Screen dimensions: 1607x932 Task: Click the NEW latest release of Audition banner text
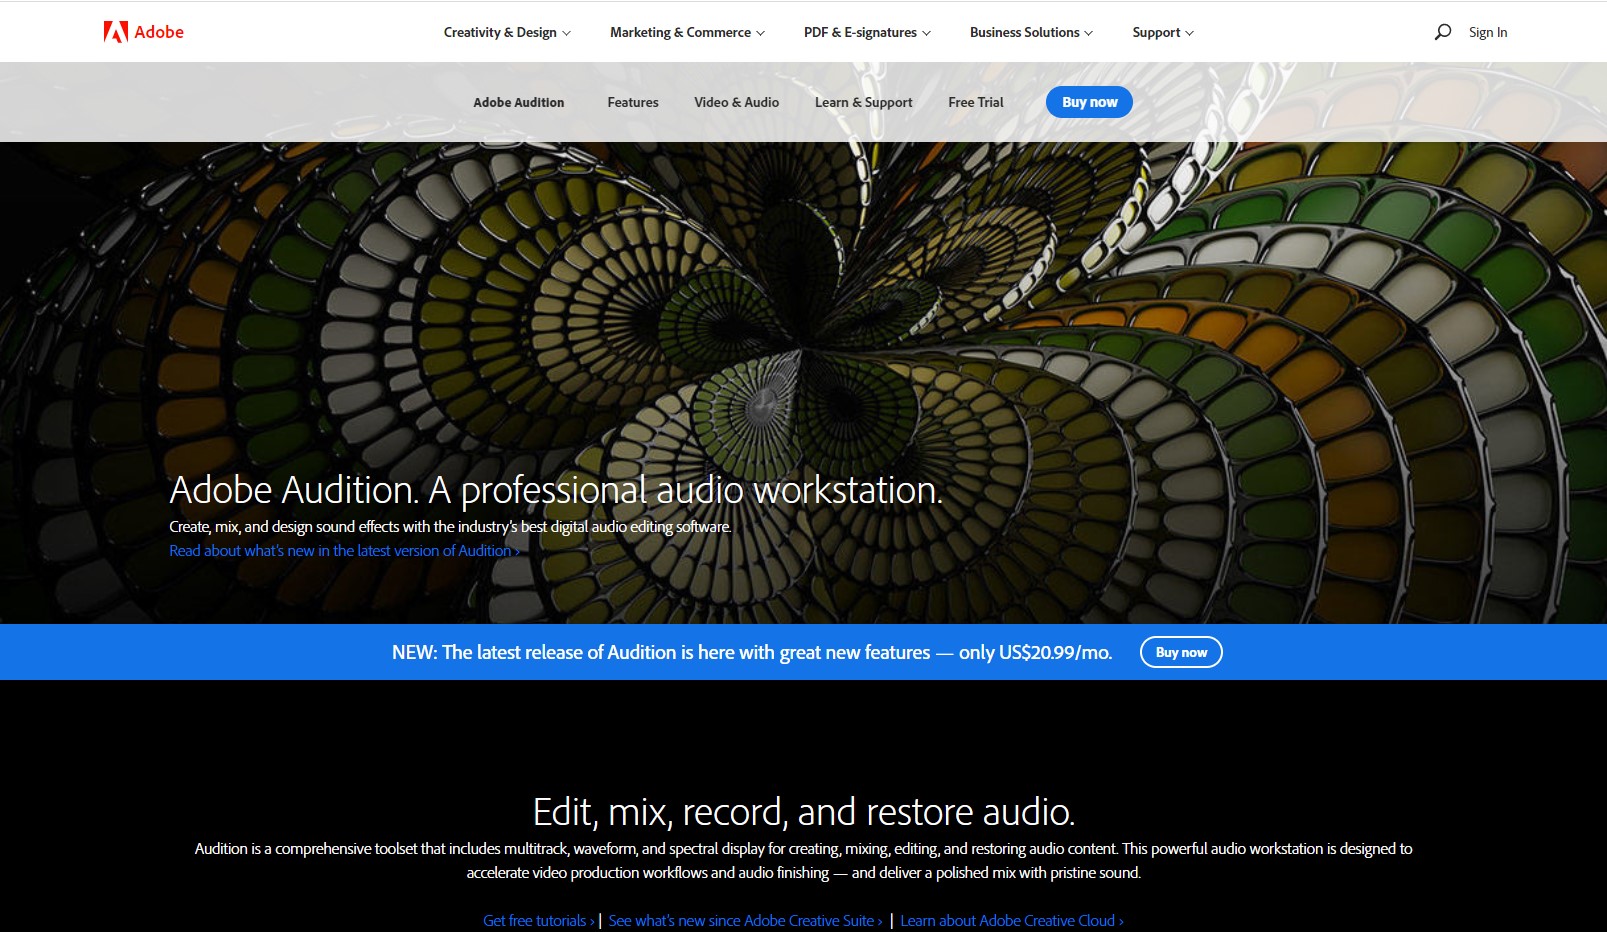tap(752, 652)
